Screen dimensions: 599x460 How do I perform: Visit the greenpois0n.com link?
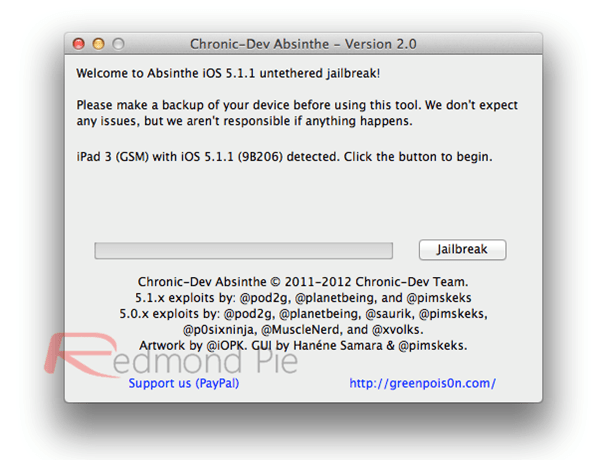coord(423,383)
